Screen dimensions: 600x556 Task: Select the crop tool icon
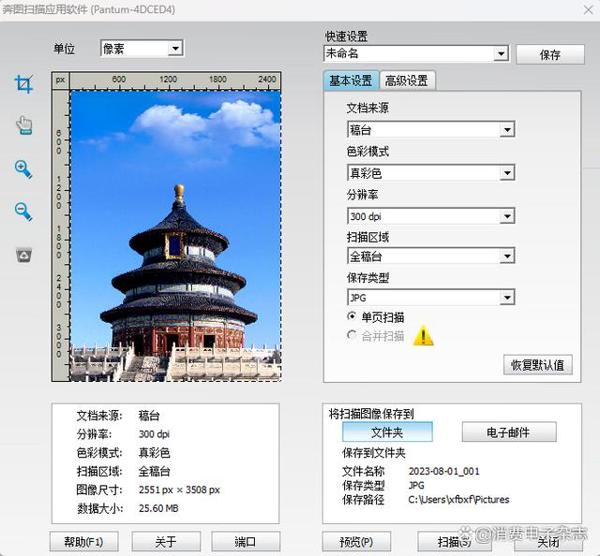pos(24,84)
